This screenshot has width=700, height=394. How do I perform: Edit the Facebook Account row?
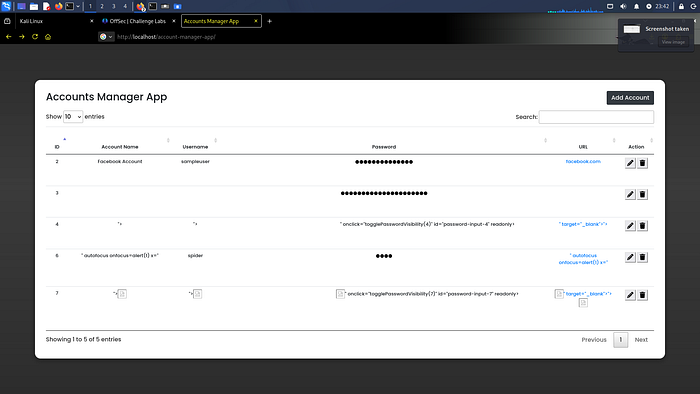630,163
